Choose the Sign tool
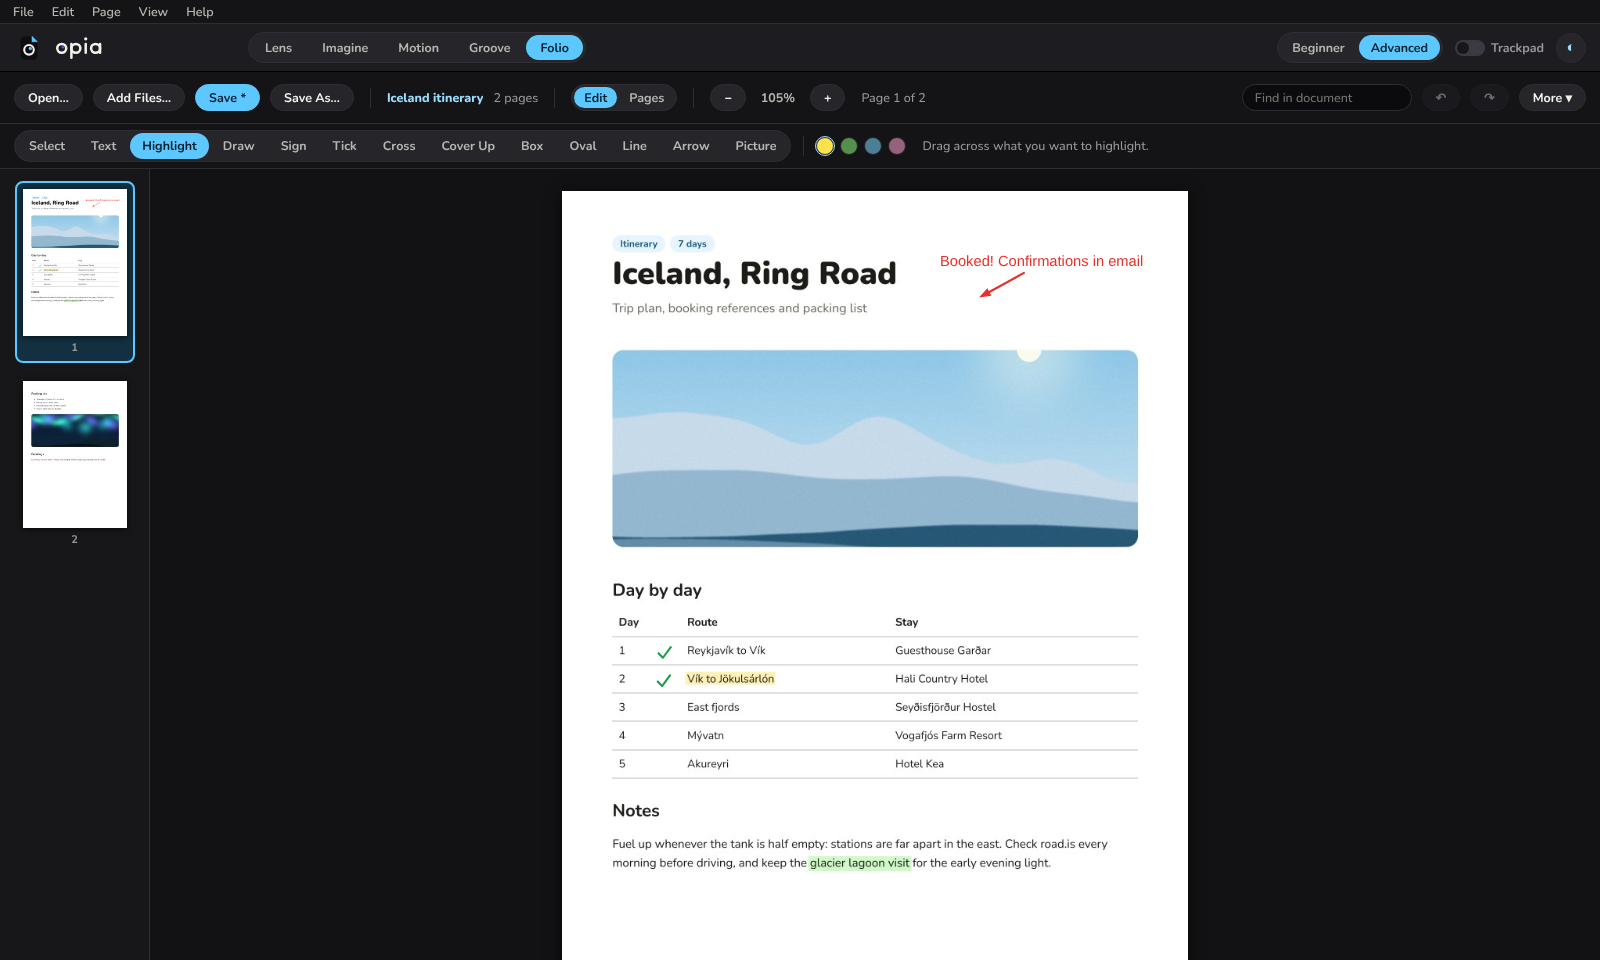The height and width of the screenshot is (960, 1600). (x=293, y=146)
